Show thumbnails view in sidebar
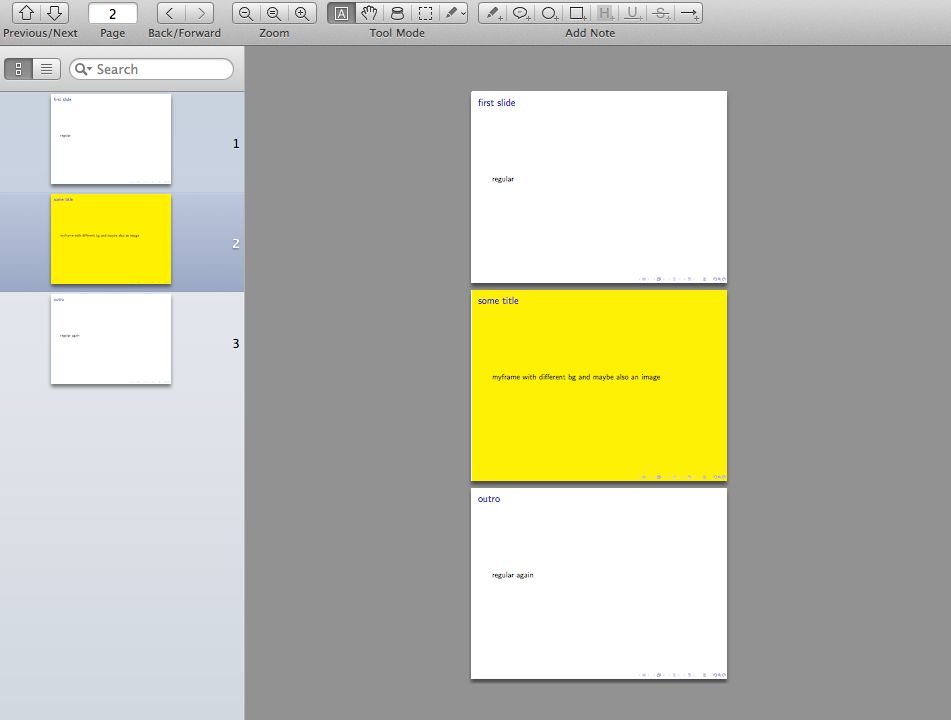The height and width of the screenshot is (720, 951). pos(18,69)
